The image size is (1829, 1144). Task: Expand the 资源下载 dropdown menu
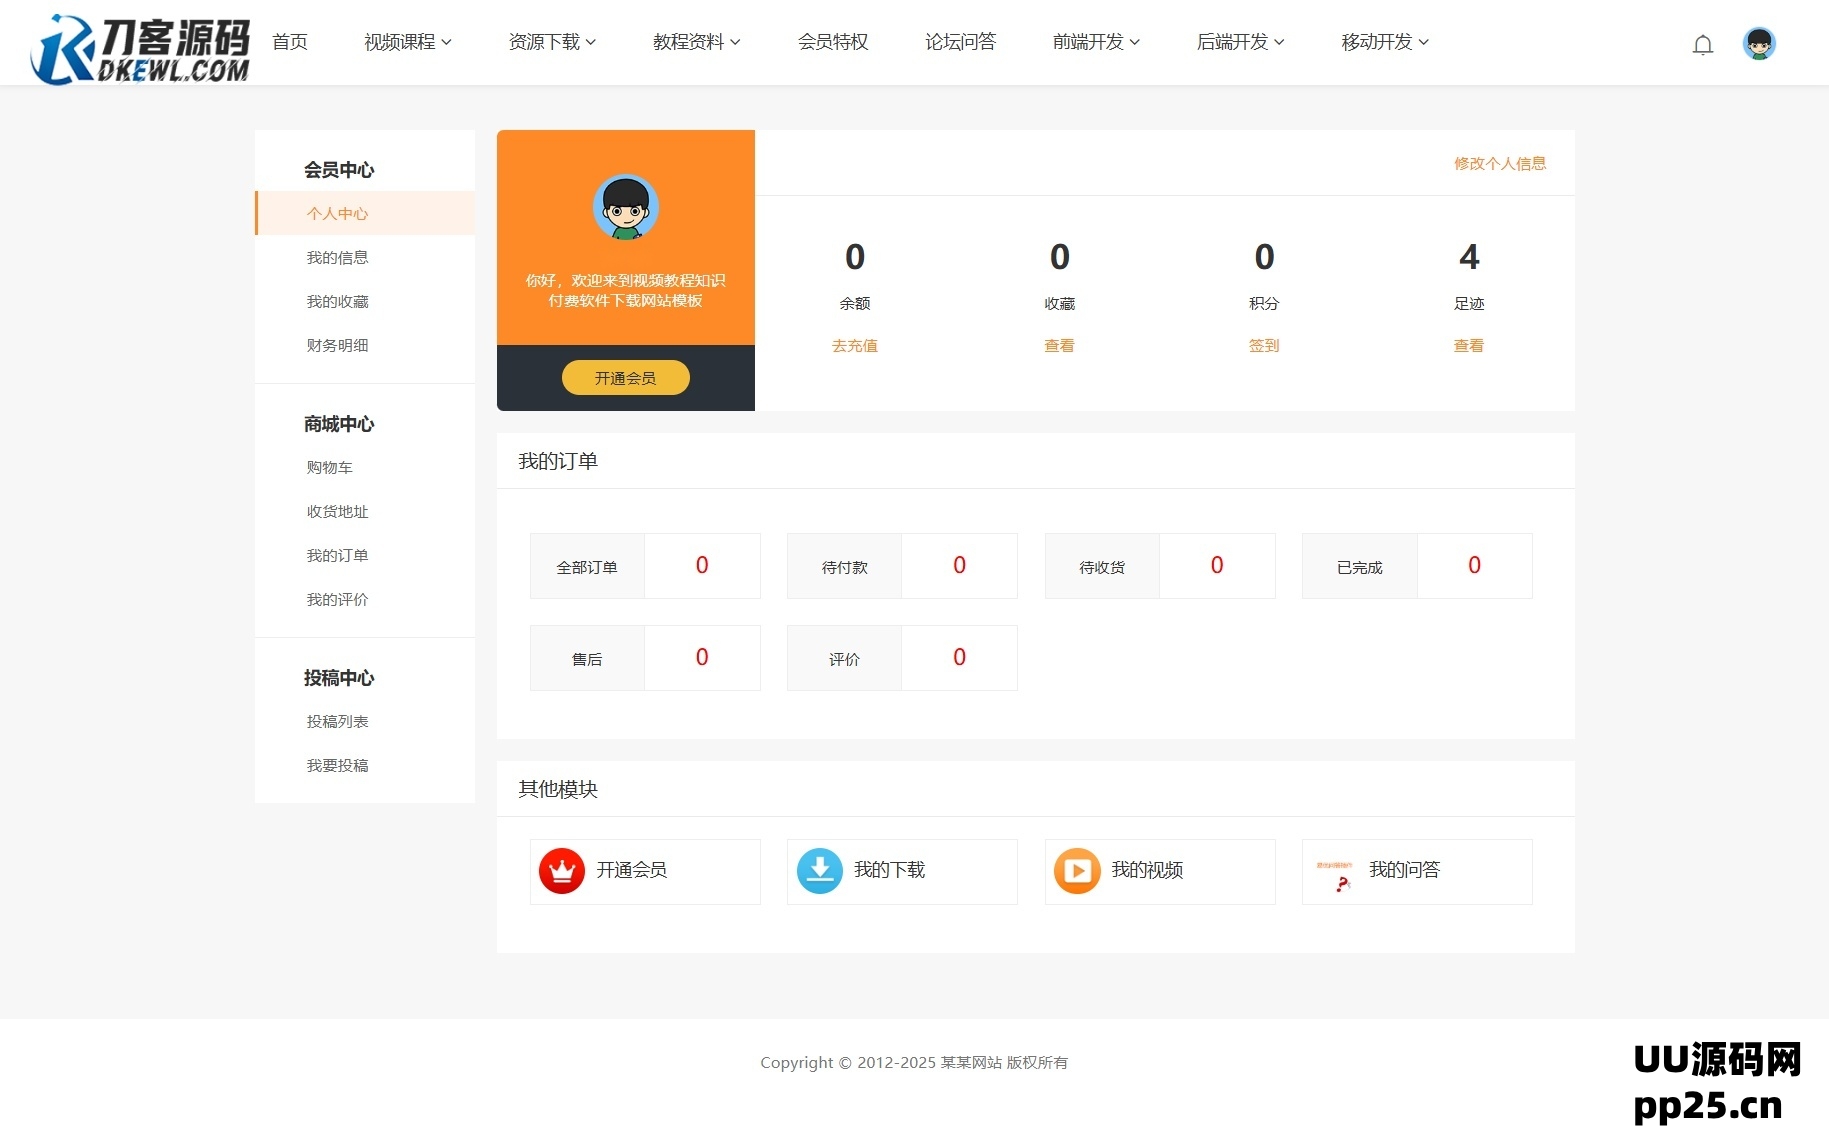point(551,42)
